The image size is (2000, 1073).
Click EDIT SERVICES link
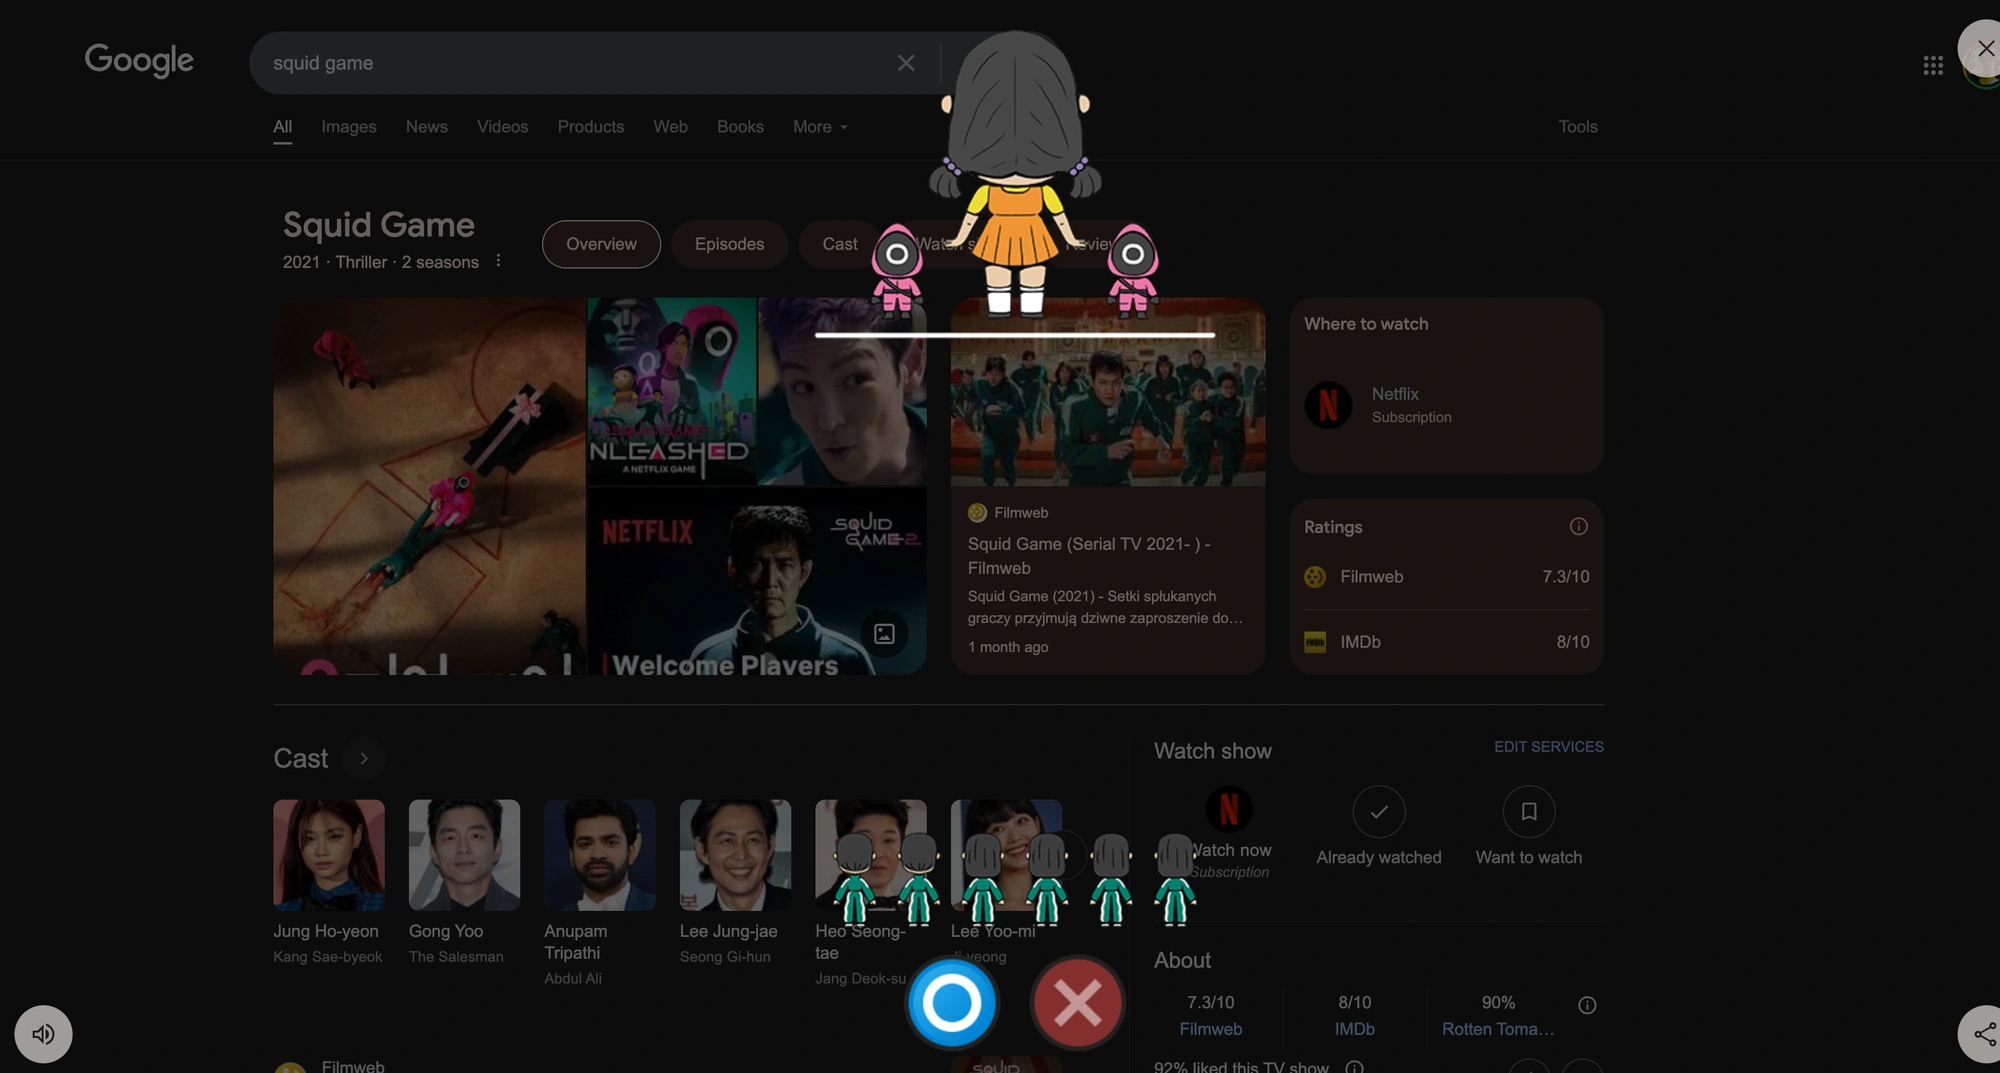(1548, 747)
